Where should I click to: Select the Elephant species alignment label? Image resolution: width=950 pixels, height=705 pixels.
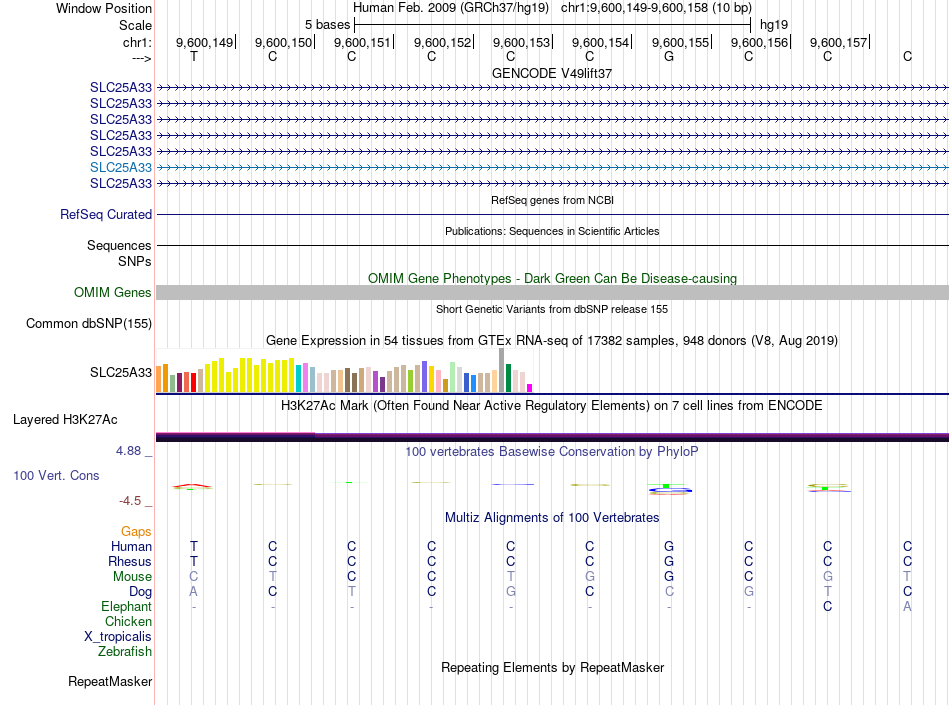pos(126,606)
